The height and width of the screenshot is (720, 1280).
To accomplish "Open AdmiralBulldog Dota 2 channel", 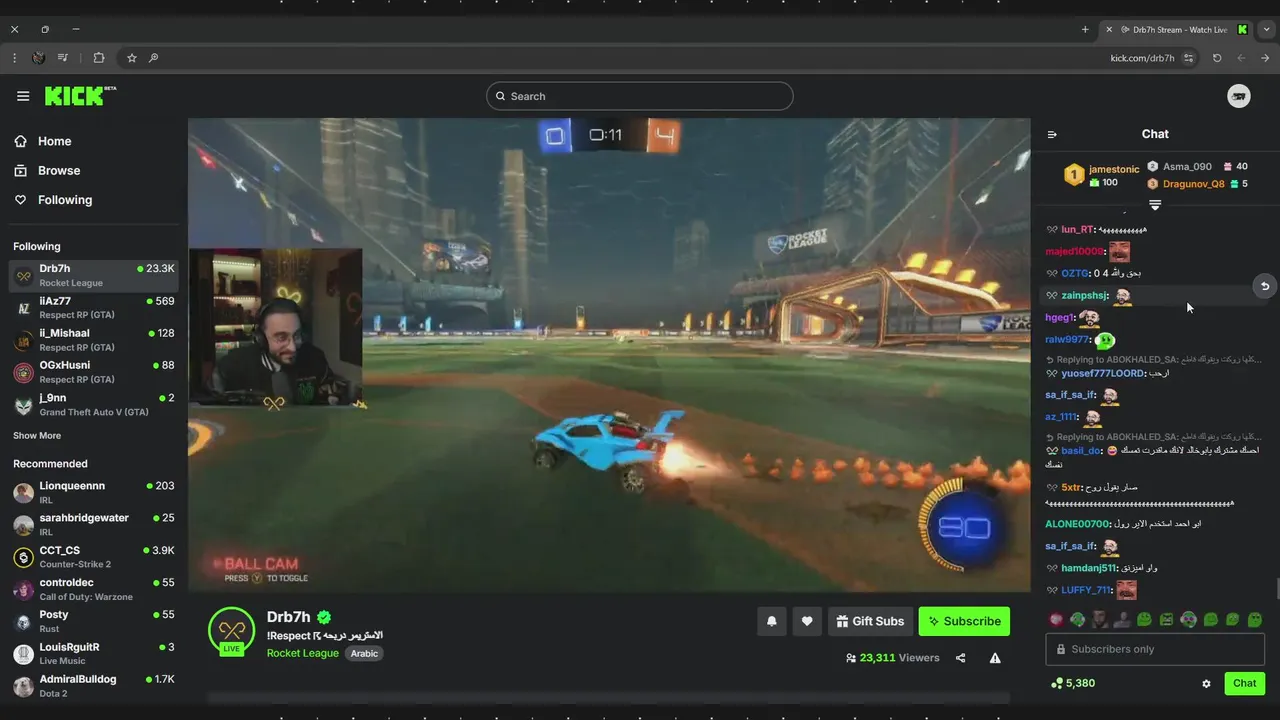I will [94, 686].
